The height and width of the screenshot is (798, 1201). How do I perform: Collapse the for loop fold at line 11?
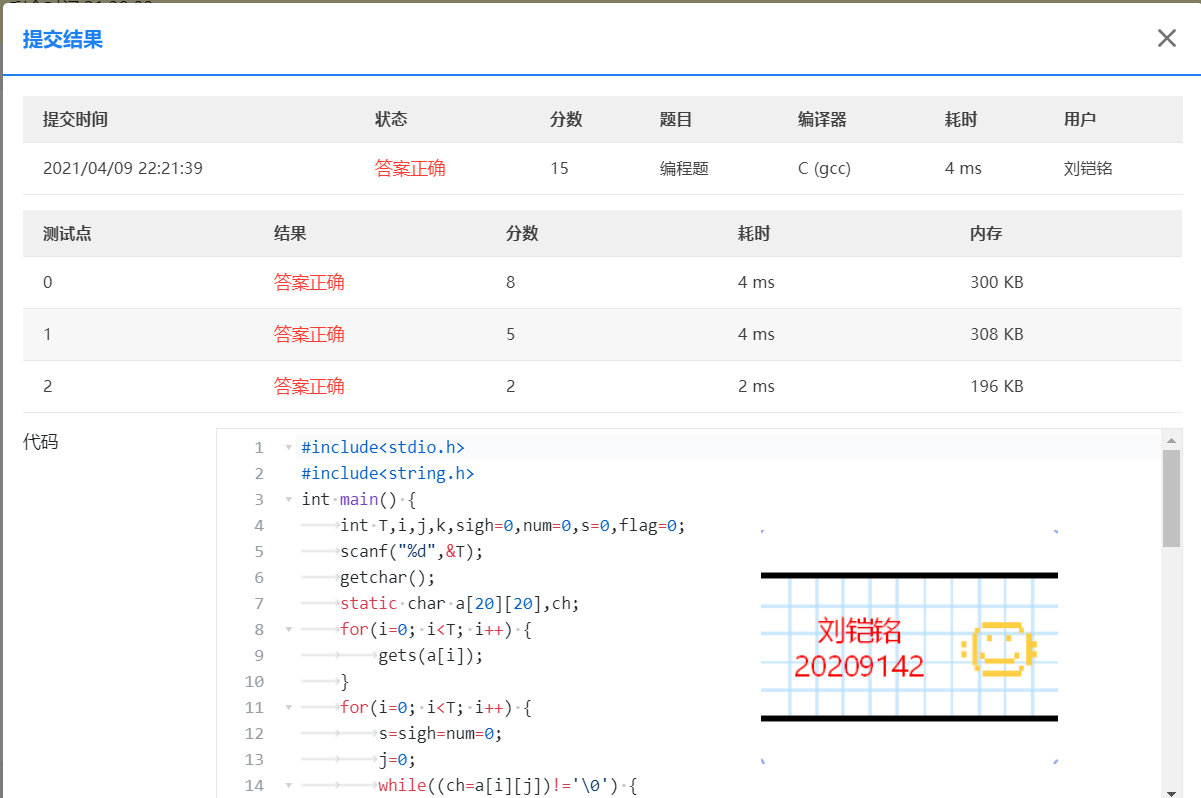point(289,708)
